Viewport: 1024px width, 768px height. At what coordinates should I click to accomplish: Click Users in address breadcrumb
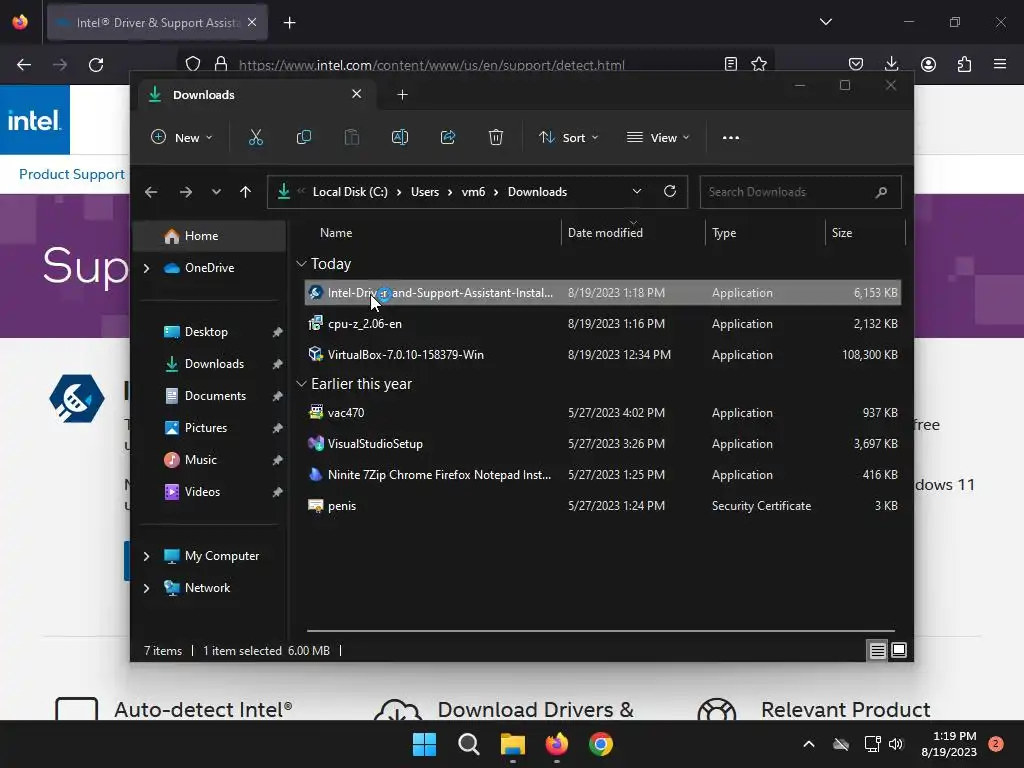[x=425, y=192]
